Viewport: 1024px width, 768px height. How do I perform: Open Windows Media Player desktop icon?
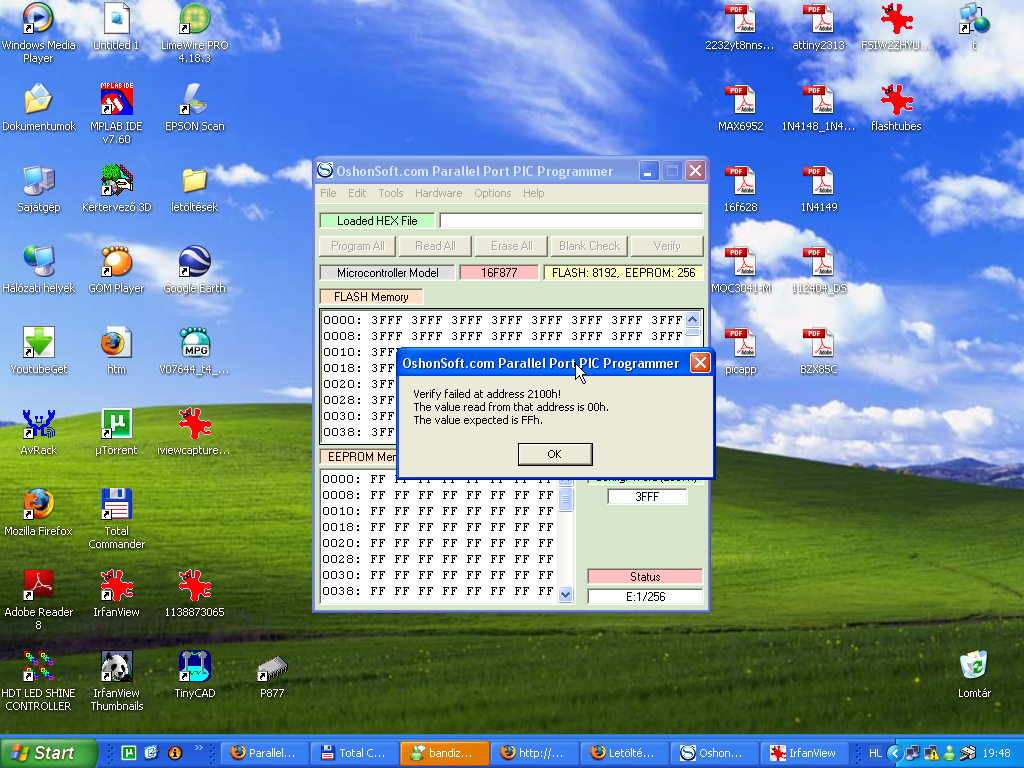(x=38, y=33)
